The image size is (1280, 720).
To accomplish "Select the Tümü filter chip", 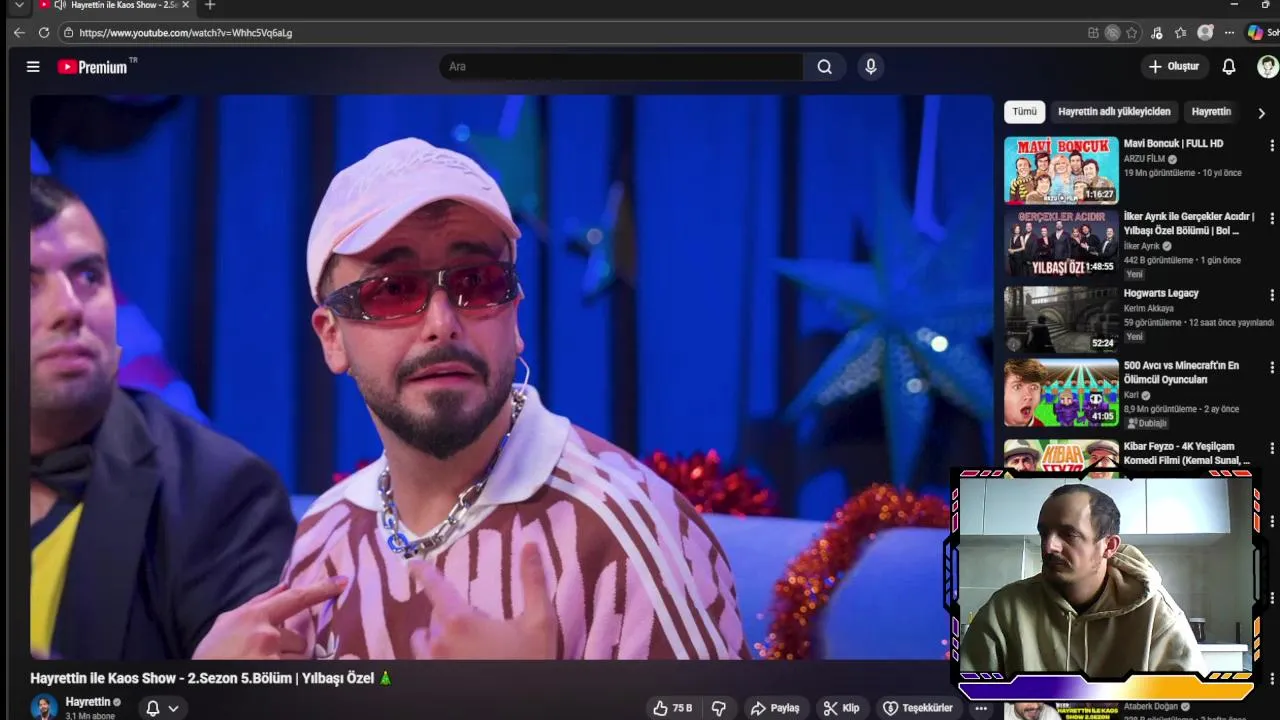I will (x=1025, y=112).
